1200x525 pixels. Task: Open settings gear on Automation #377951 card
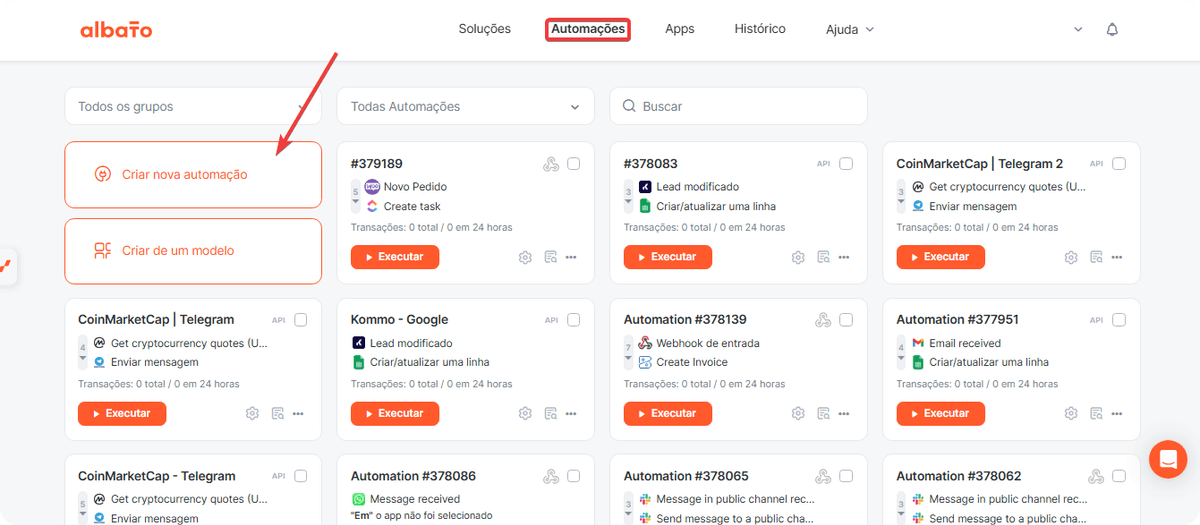[x=1071, y=413]
